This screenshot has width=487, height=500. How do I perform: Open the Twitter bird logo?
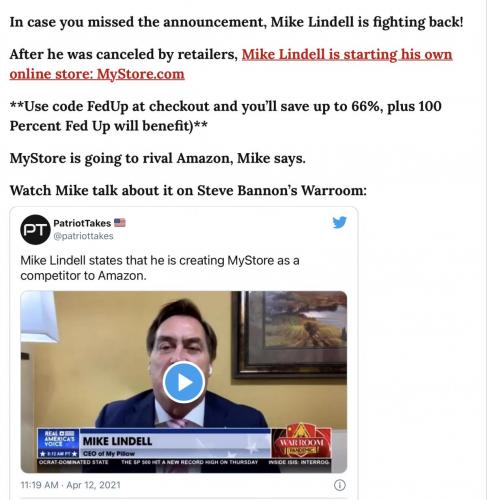click(339, 222)
